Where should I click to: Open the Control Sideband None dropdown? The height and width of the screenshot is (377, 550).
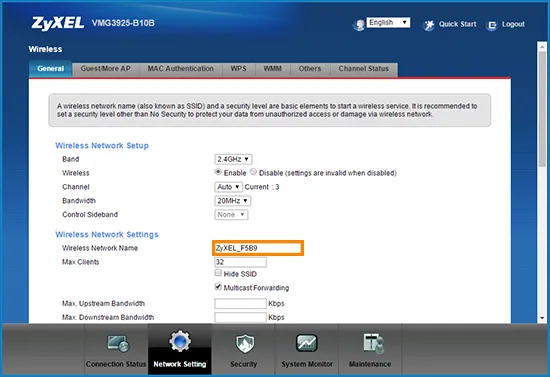tap(231, 215)
